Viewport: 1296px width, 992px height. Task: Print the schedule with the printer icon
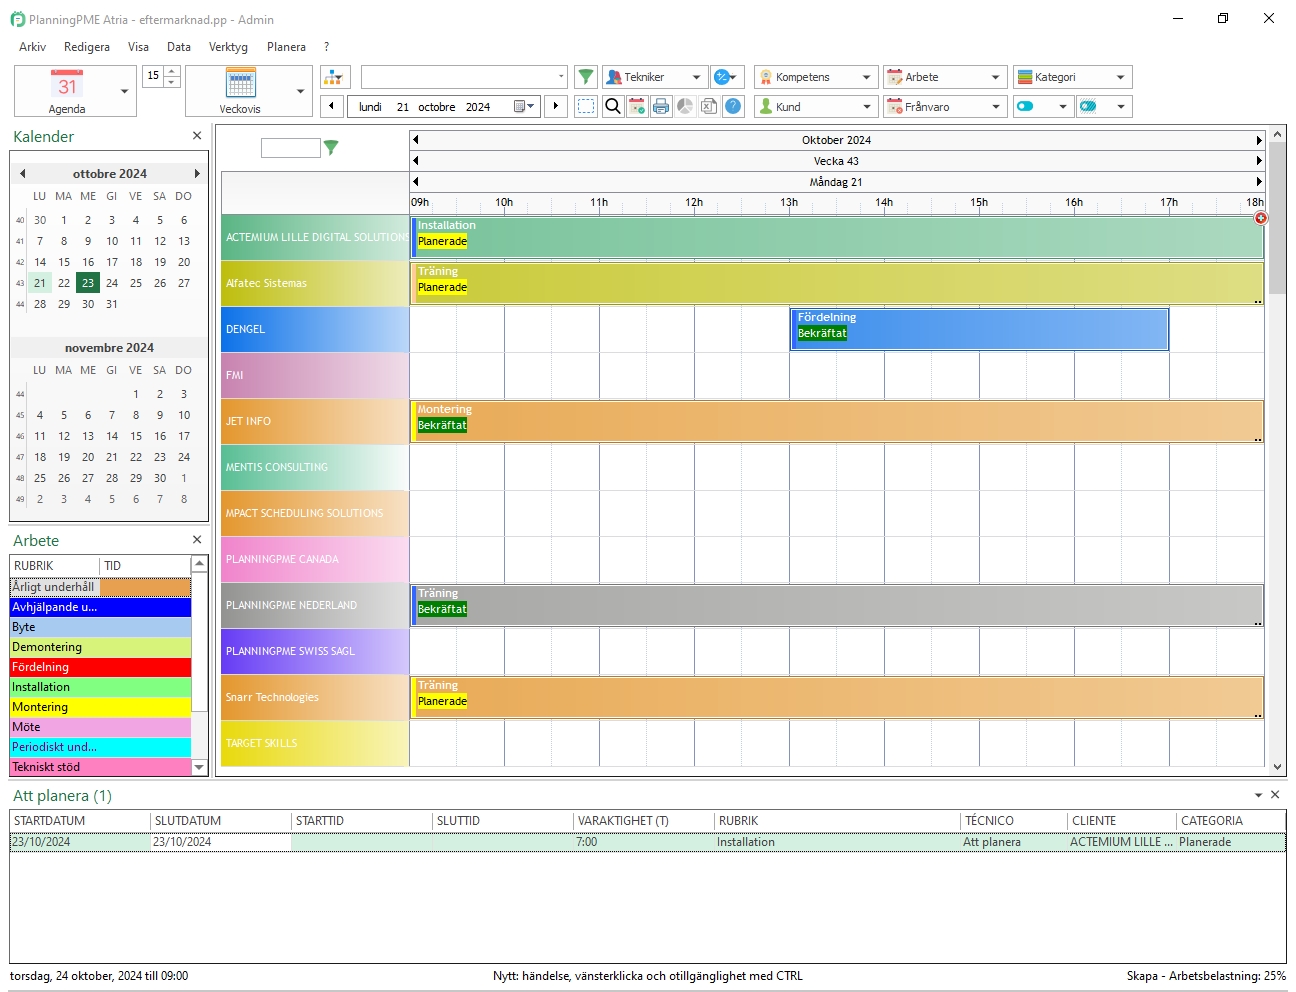point(661,106)
